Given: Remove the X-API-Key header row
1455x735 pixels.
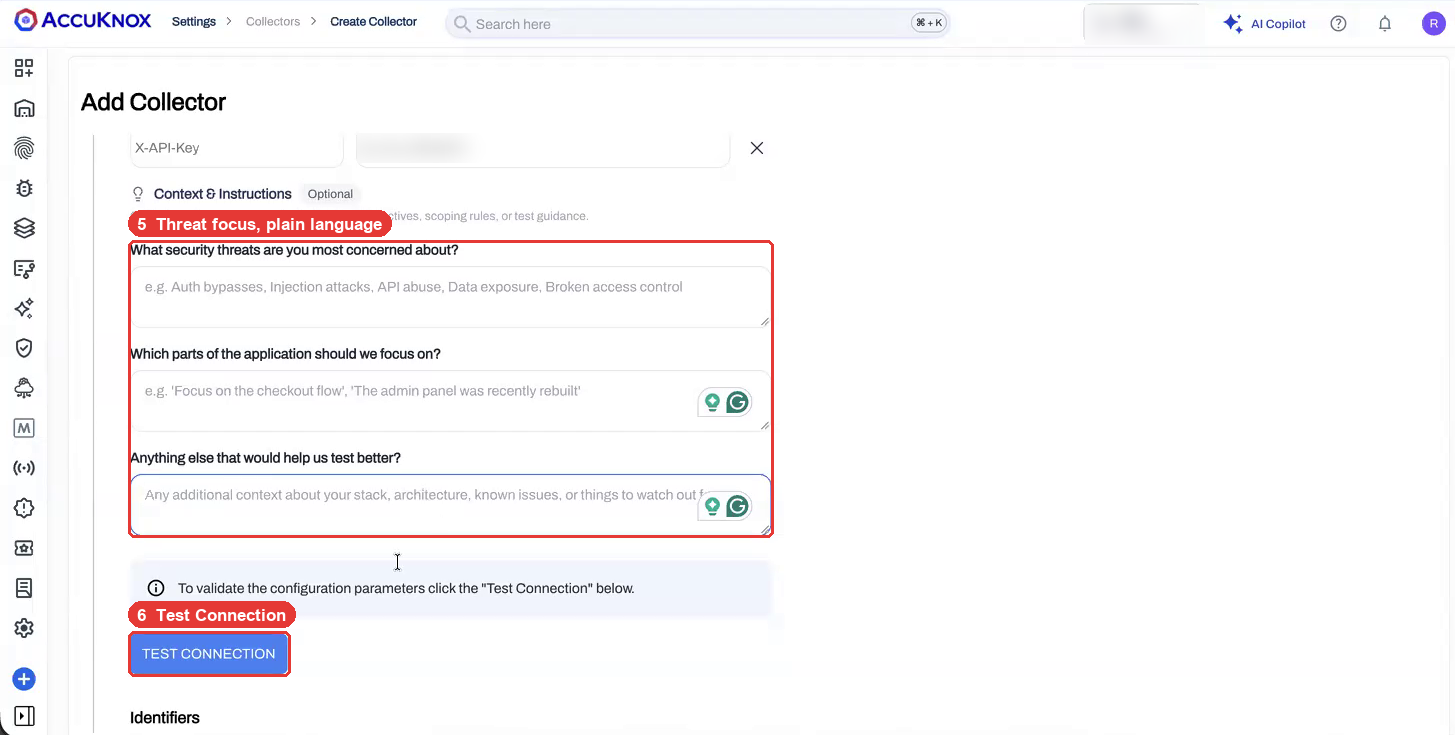Looking at the screenshot, I should (x=757, y=148).
